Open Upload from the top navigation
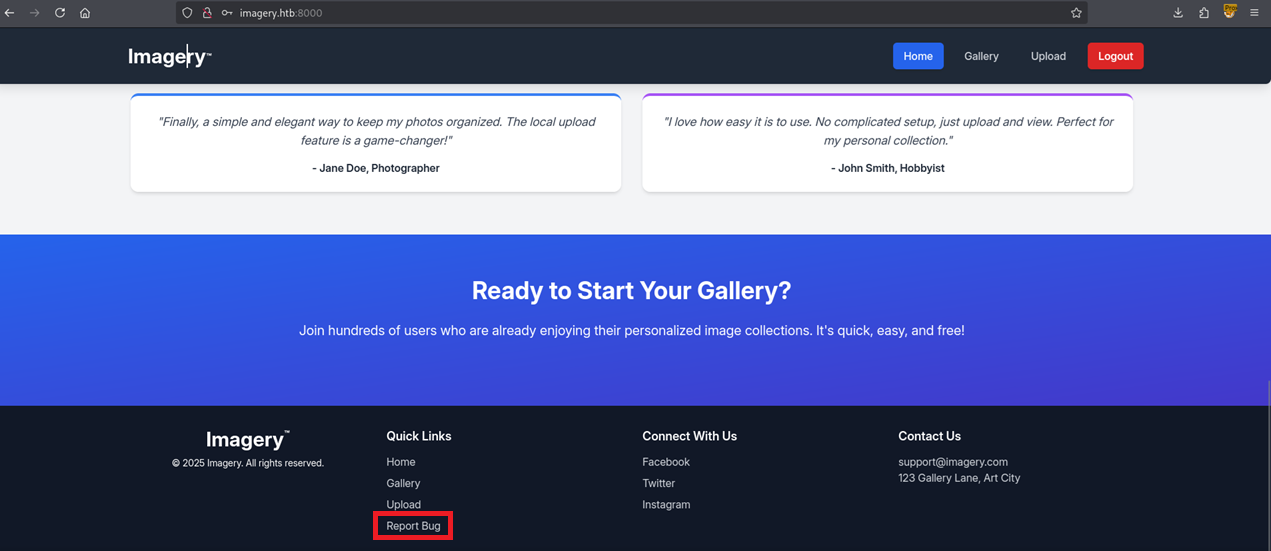Screen dimensions: 1271x551 tap(1048, 56)
